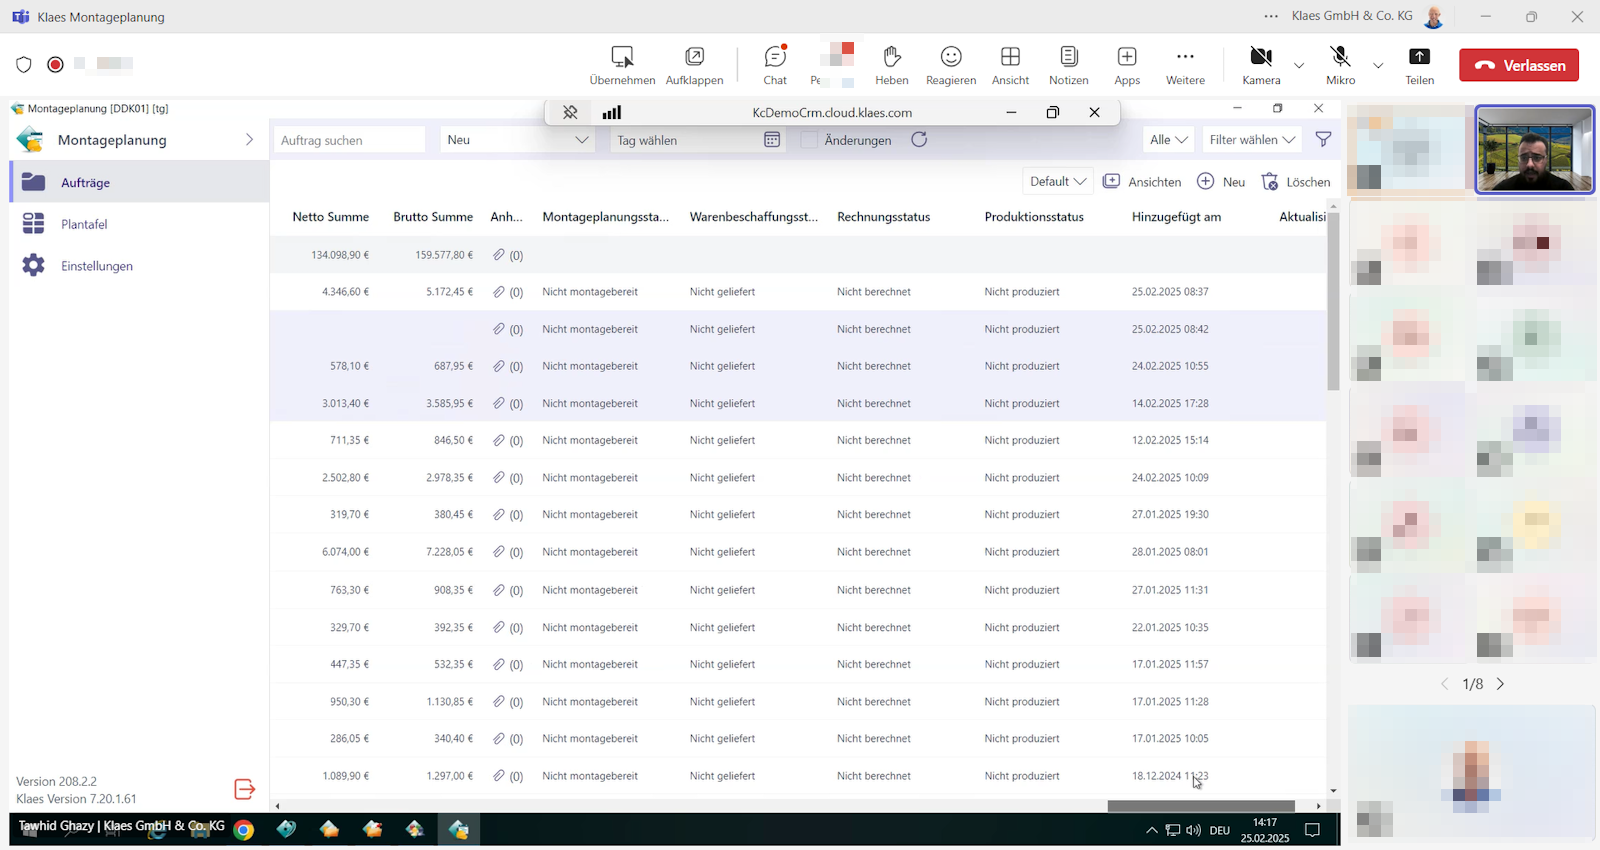Click the refresh reload icon
The image size is (1600, 850).
(919, 140)
